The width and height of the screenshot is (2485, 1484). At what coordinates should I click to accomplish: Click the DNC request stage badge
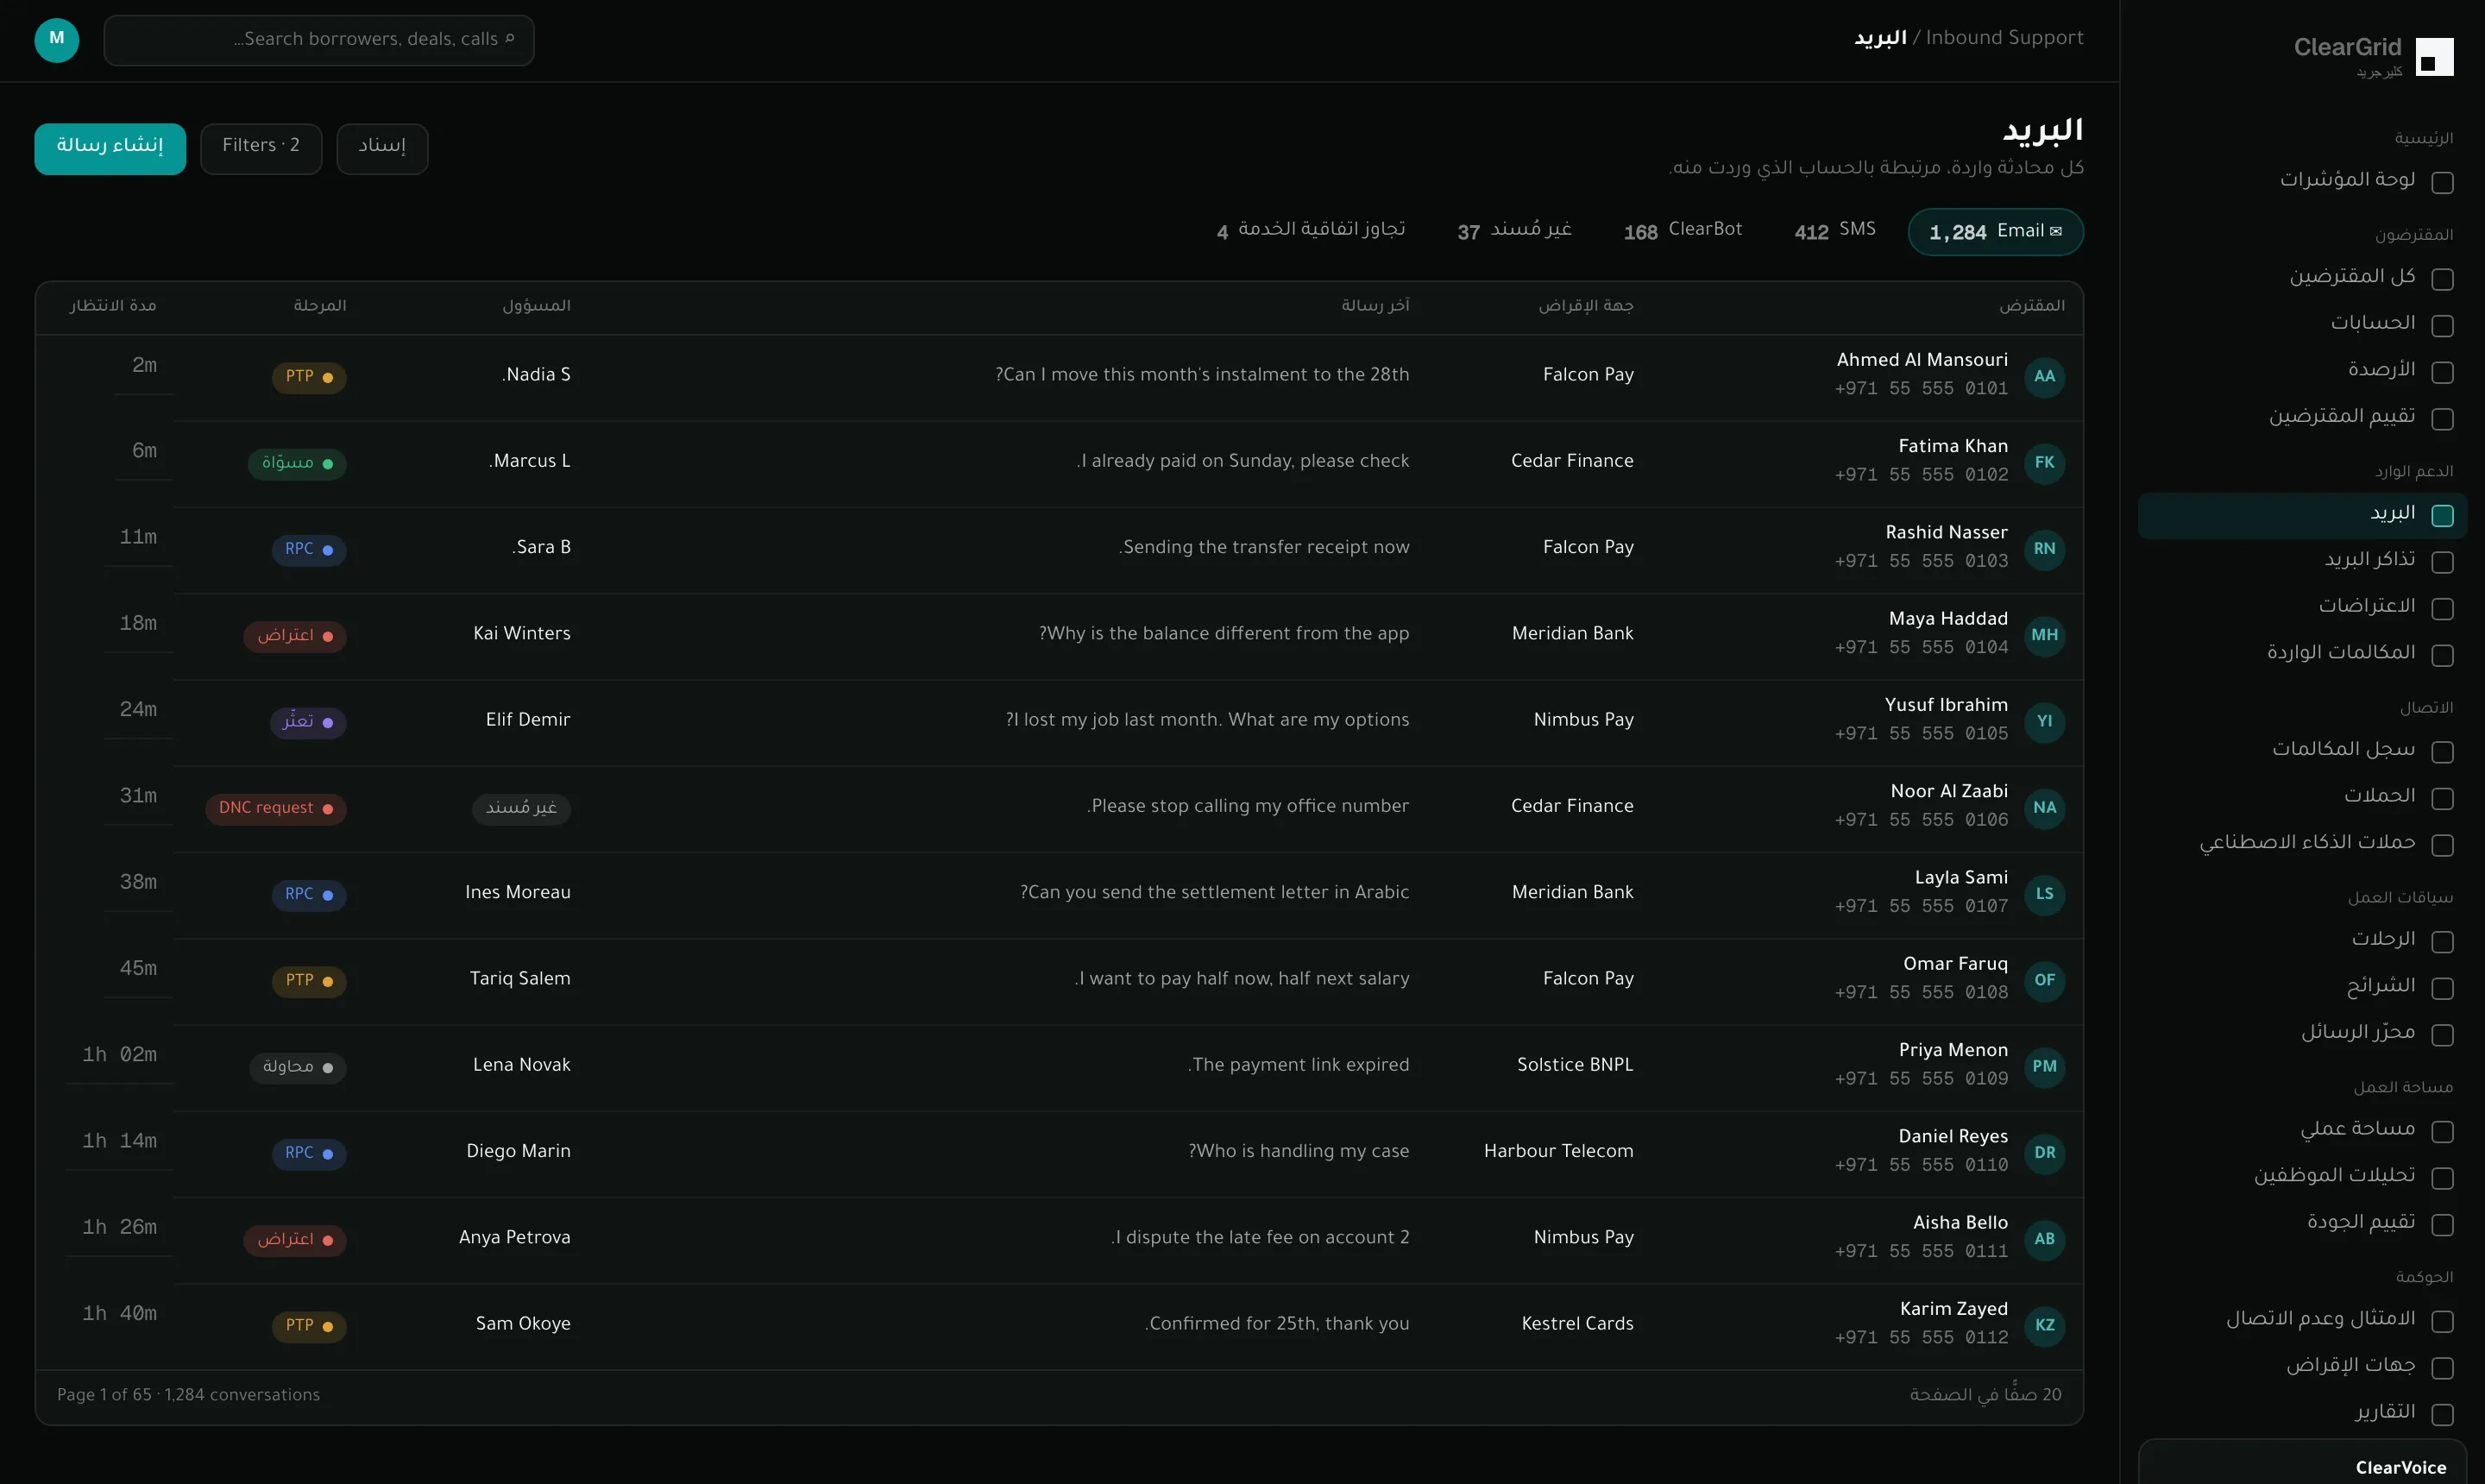tap(276, 808)
